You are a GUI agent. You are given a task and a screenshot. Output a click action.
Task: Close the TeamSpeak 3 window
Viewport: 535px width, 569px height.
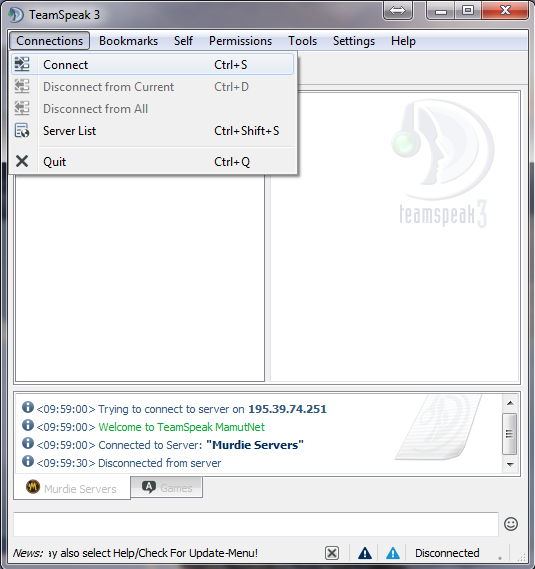point(505,11)
